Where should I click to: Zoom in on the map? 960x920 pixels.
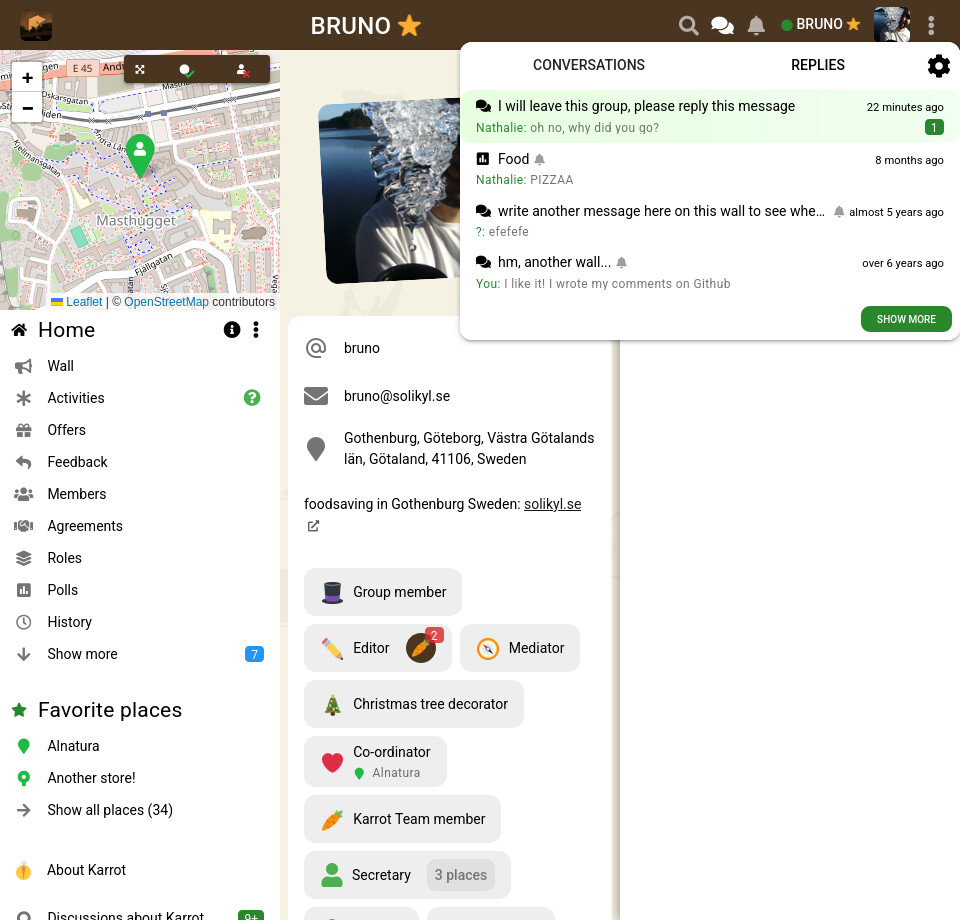(x=27, y=78)
